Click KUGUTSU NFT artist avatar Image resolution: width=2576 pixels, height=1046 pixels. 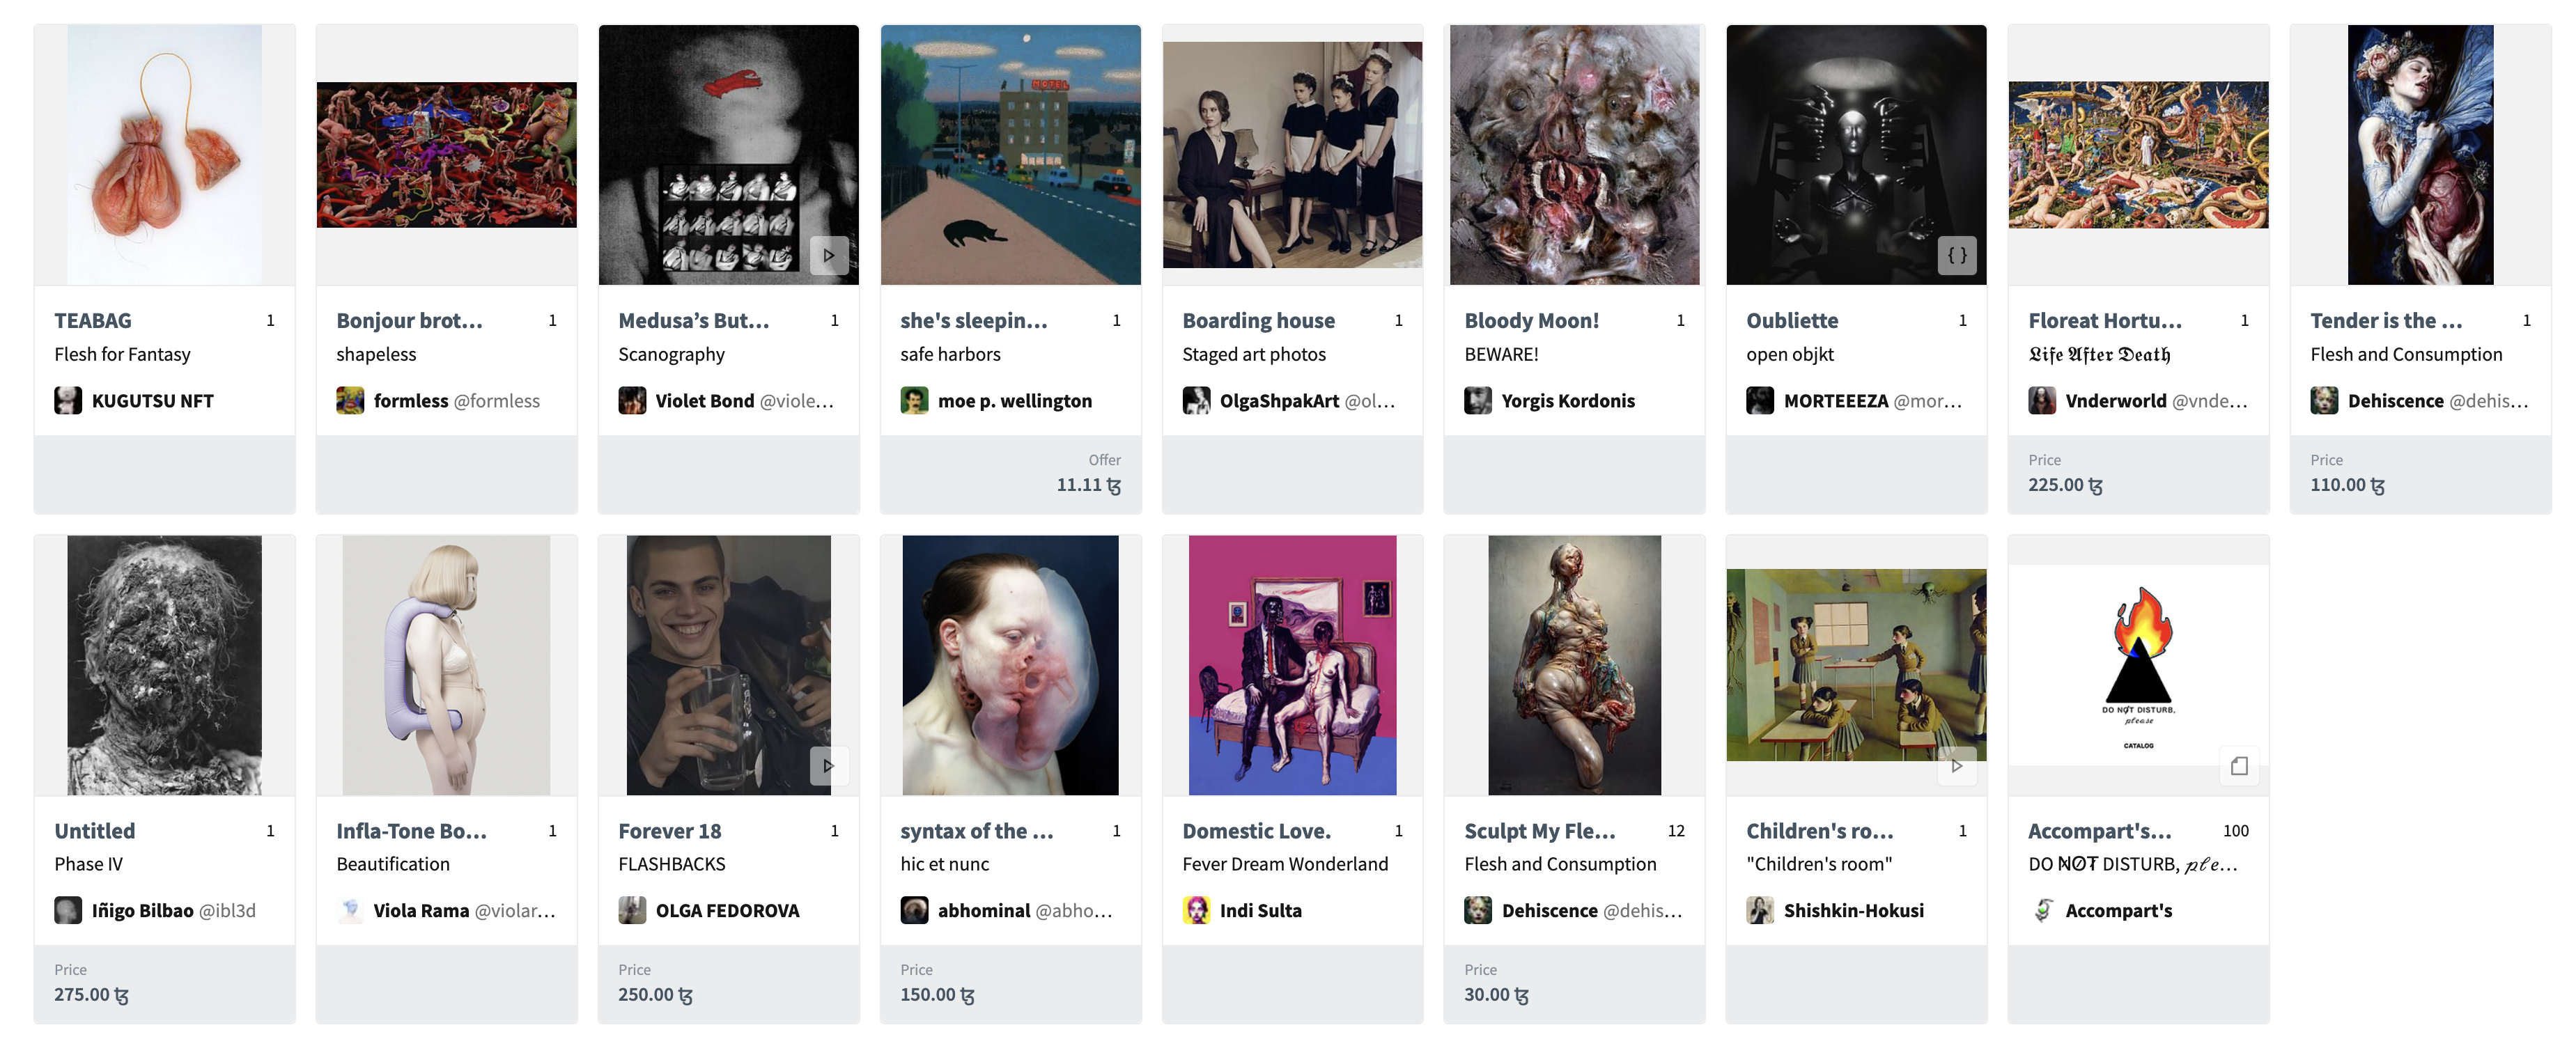[68, 401]
